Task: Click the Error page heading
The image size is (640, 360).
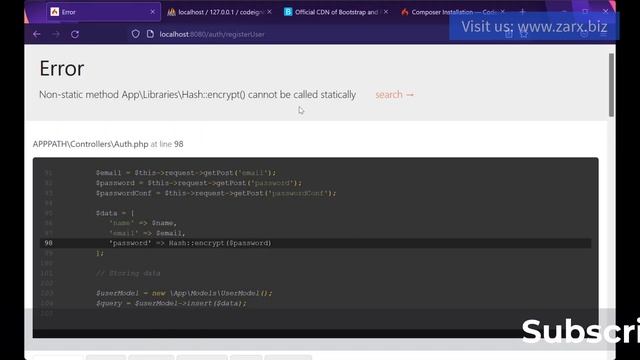Action: coord(62,68)
